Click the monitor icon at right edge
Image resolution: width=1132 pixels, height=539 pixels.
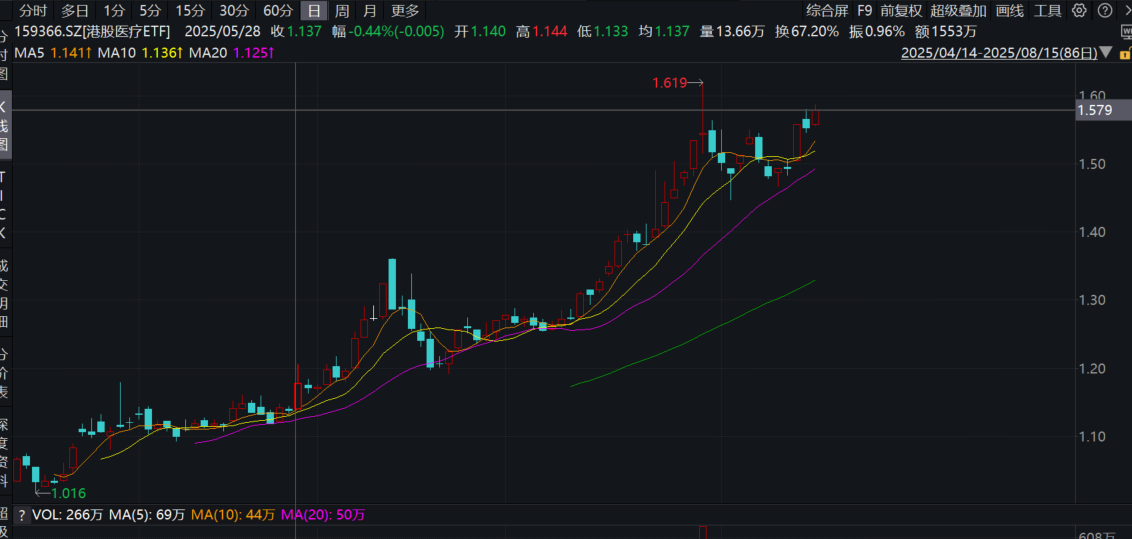click(1127, 32)
